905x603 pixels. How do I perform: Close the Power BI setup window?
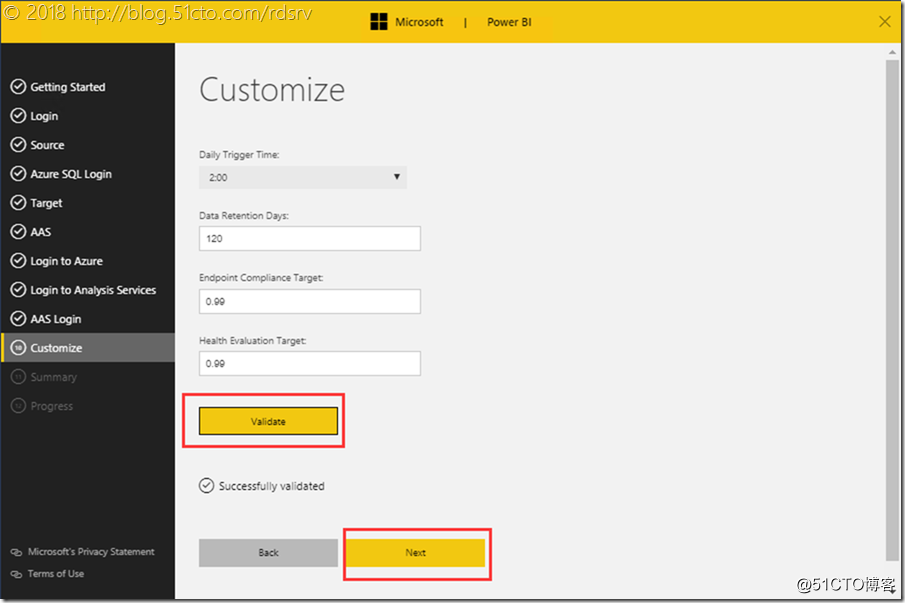[x=885, y=22]
